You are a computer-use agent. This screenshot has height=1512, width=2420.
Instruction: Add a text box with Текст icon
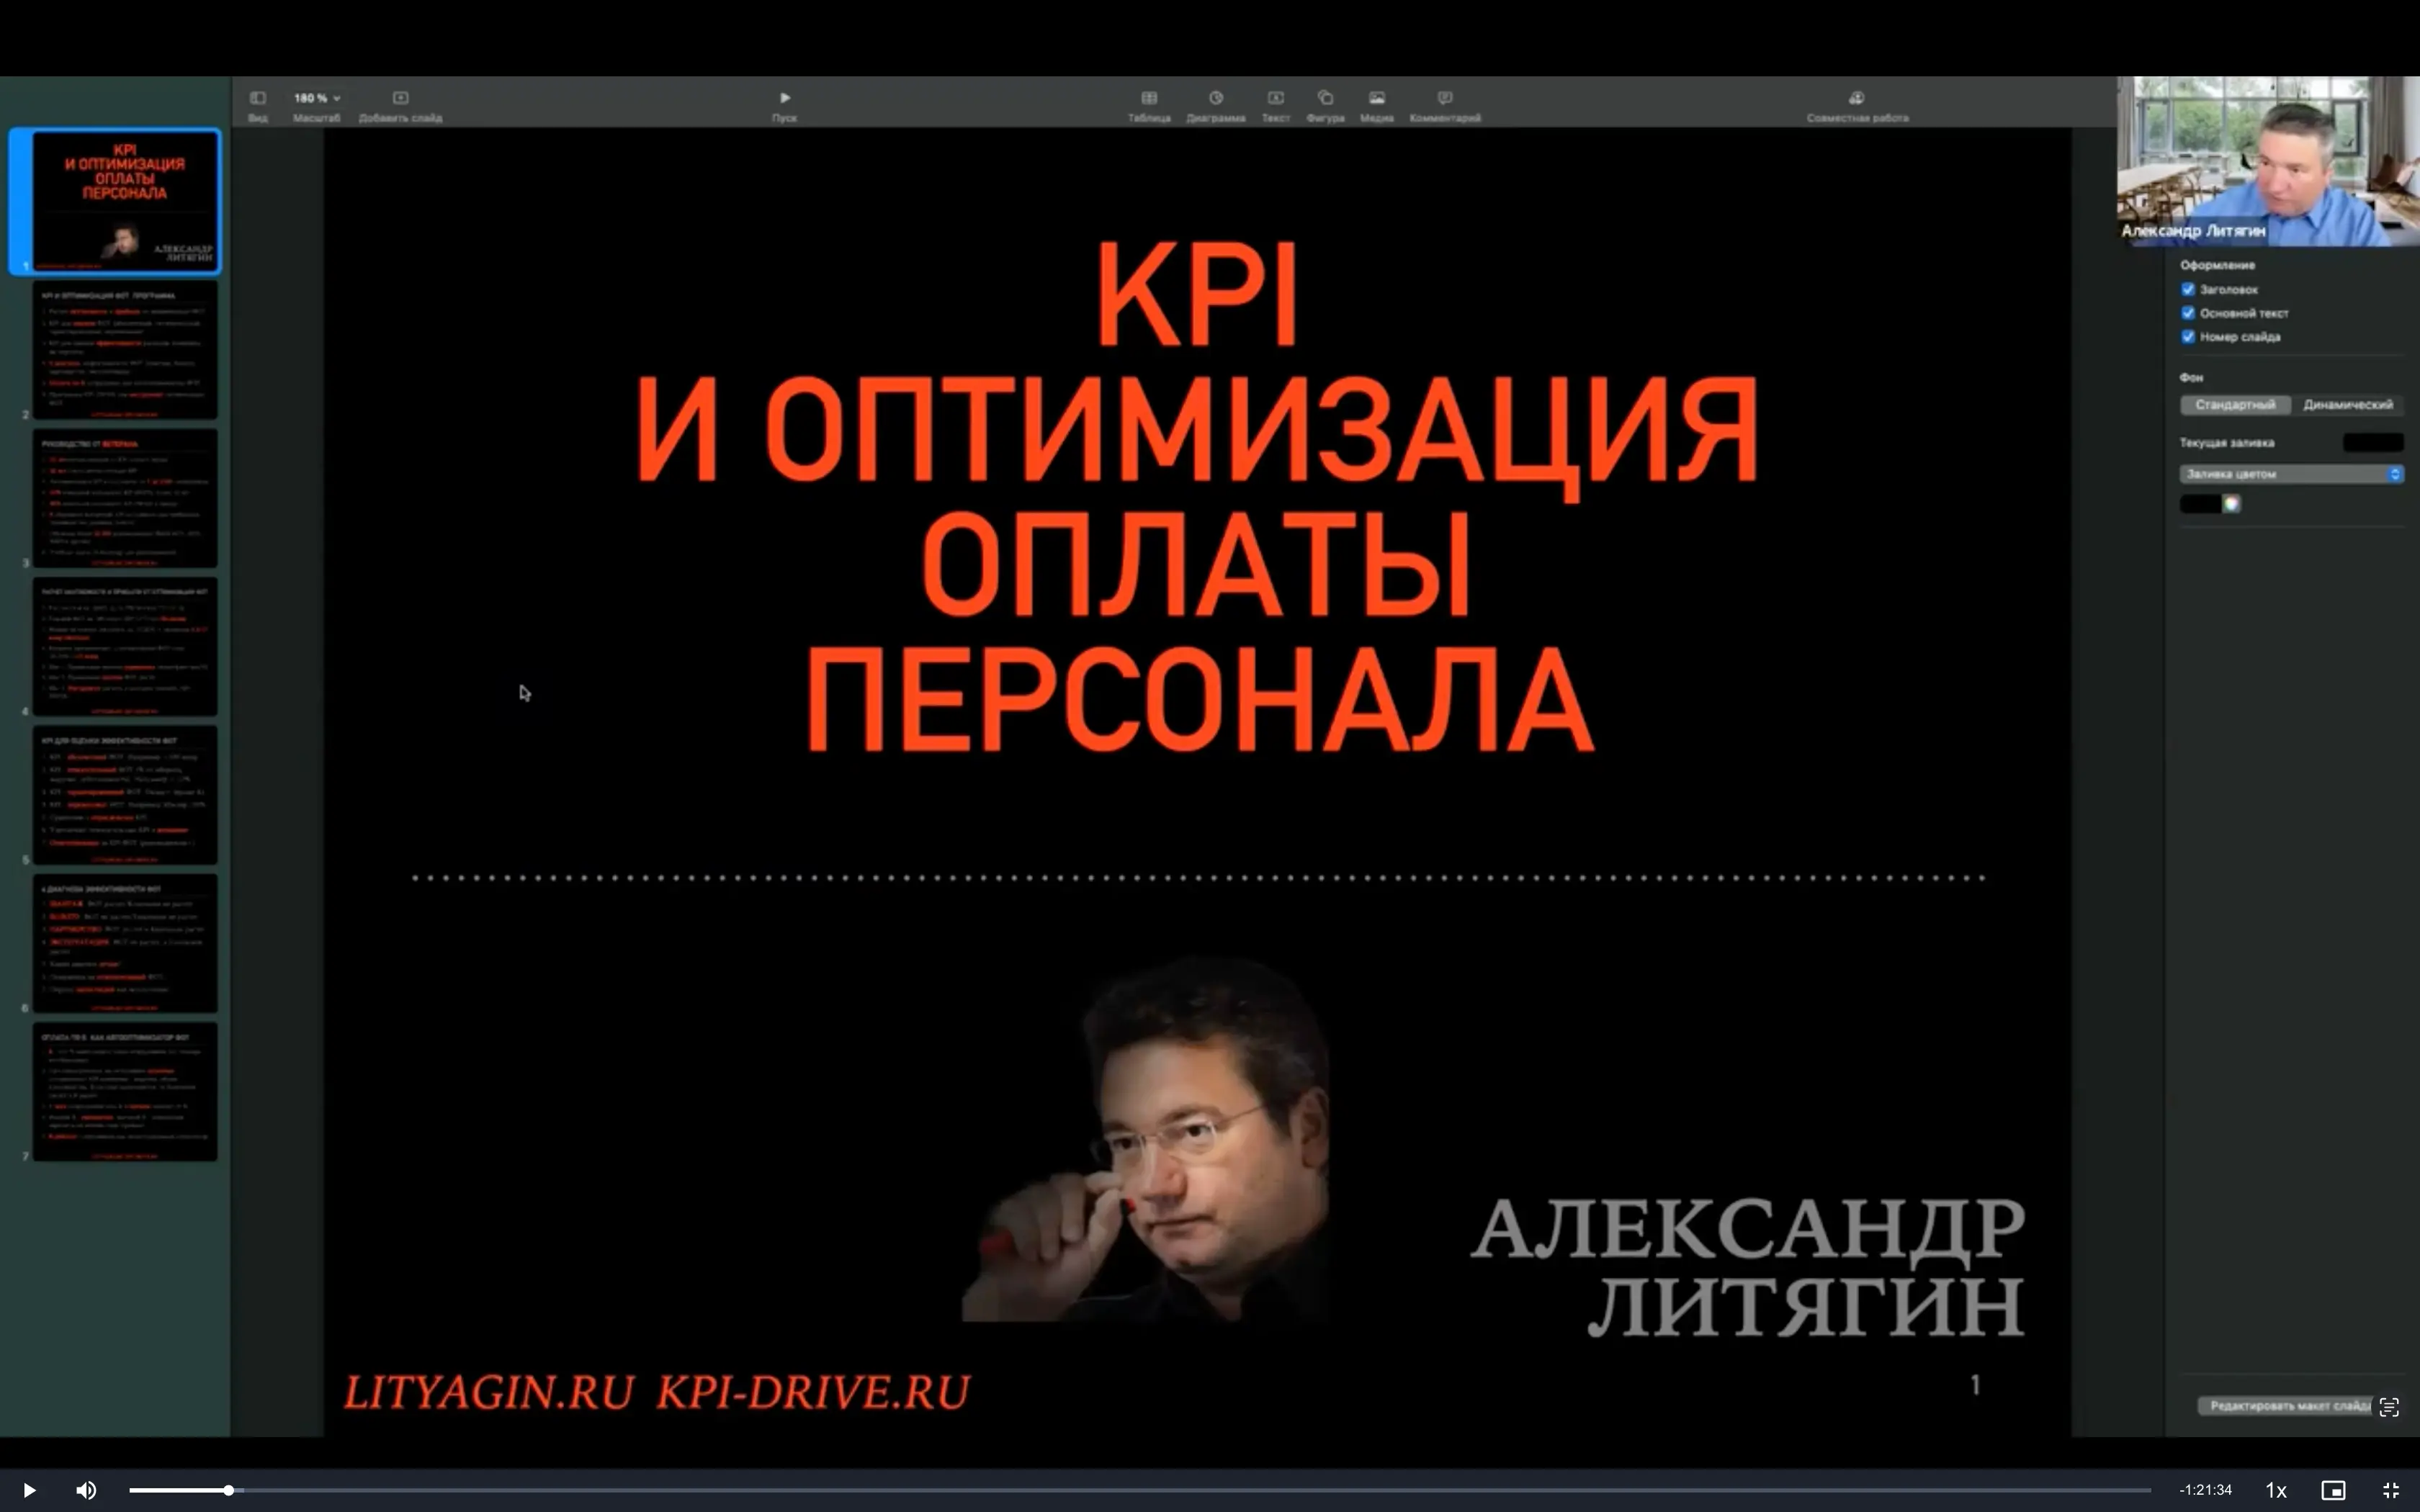(x=1275, y=98)
